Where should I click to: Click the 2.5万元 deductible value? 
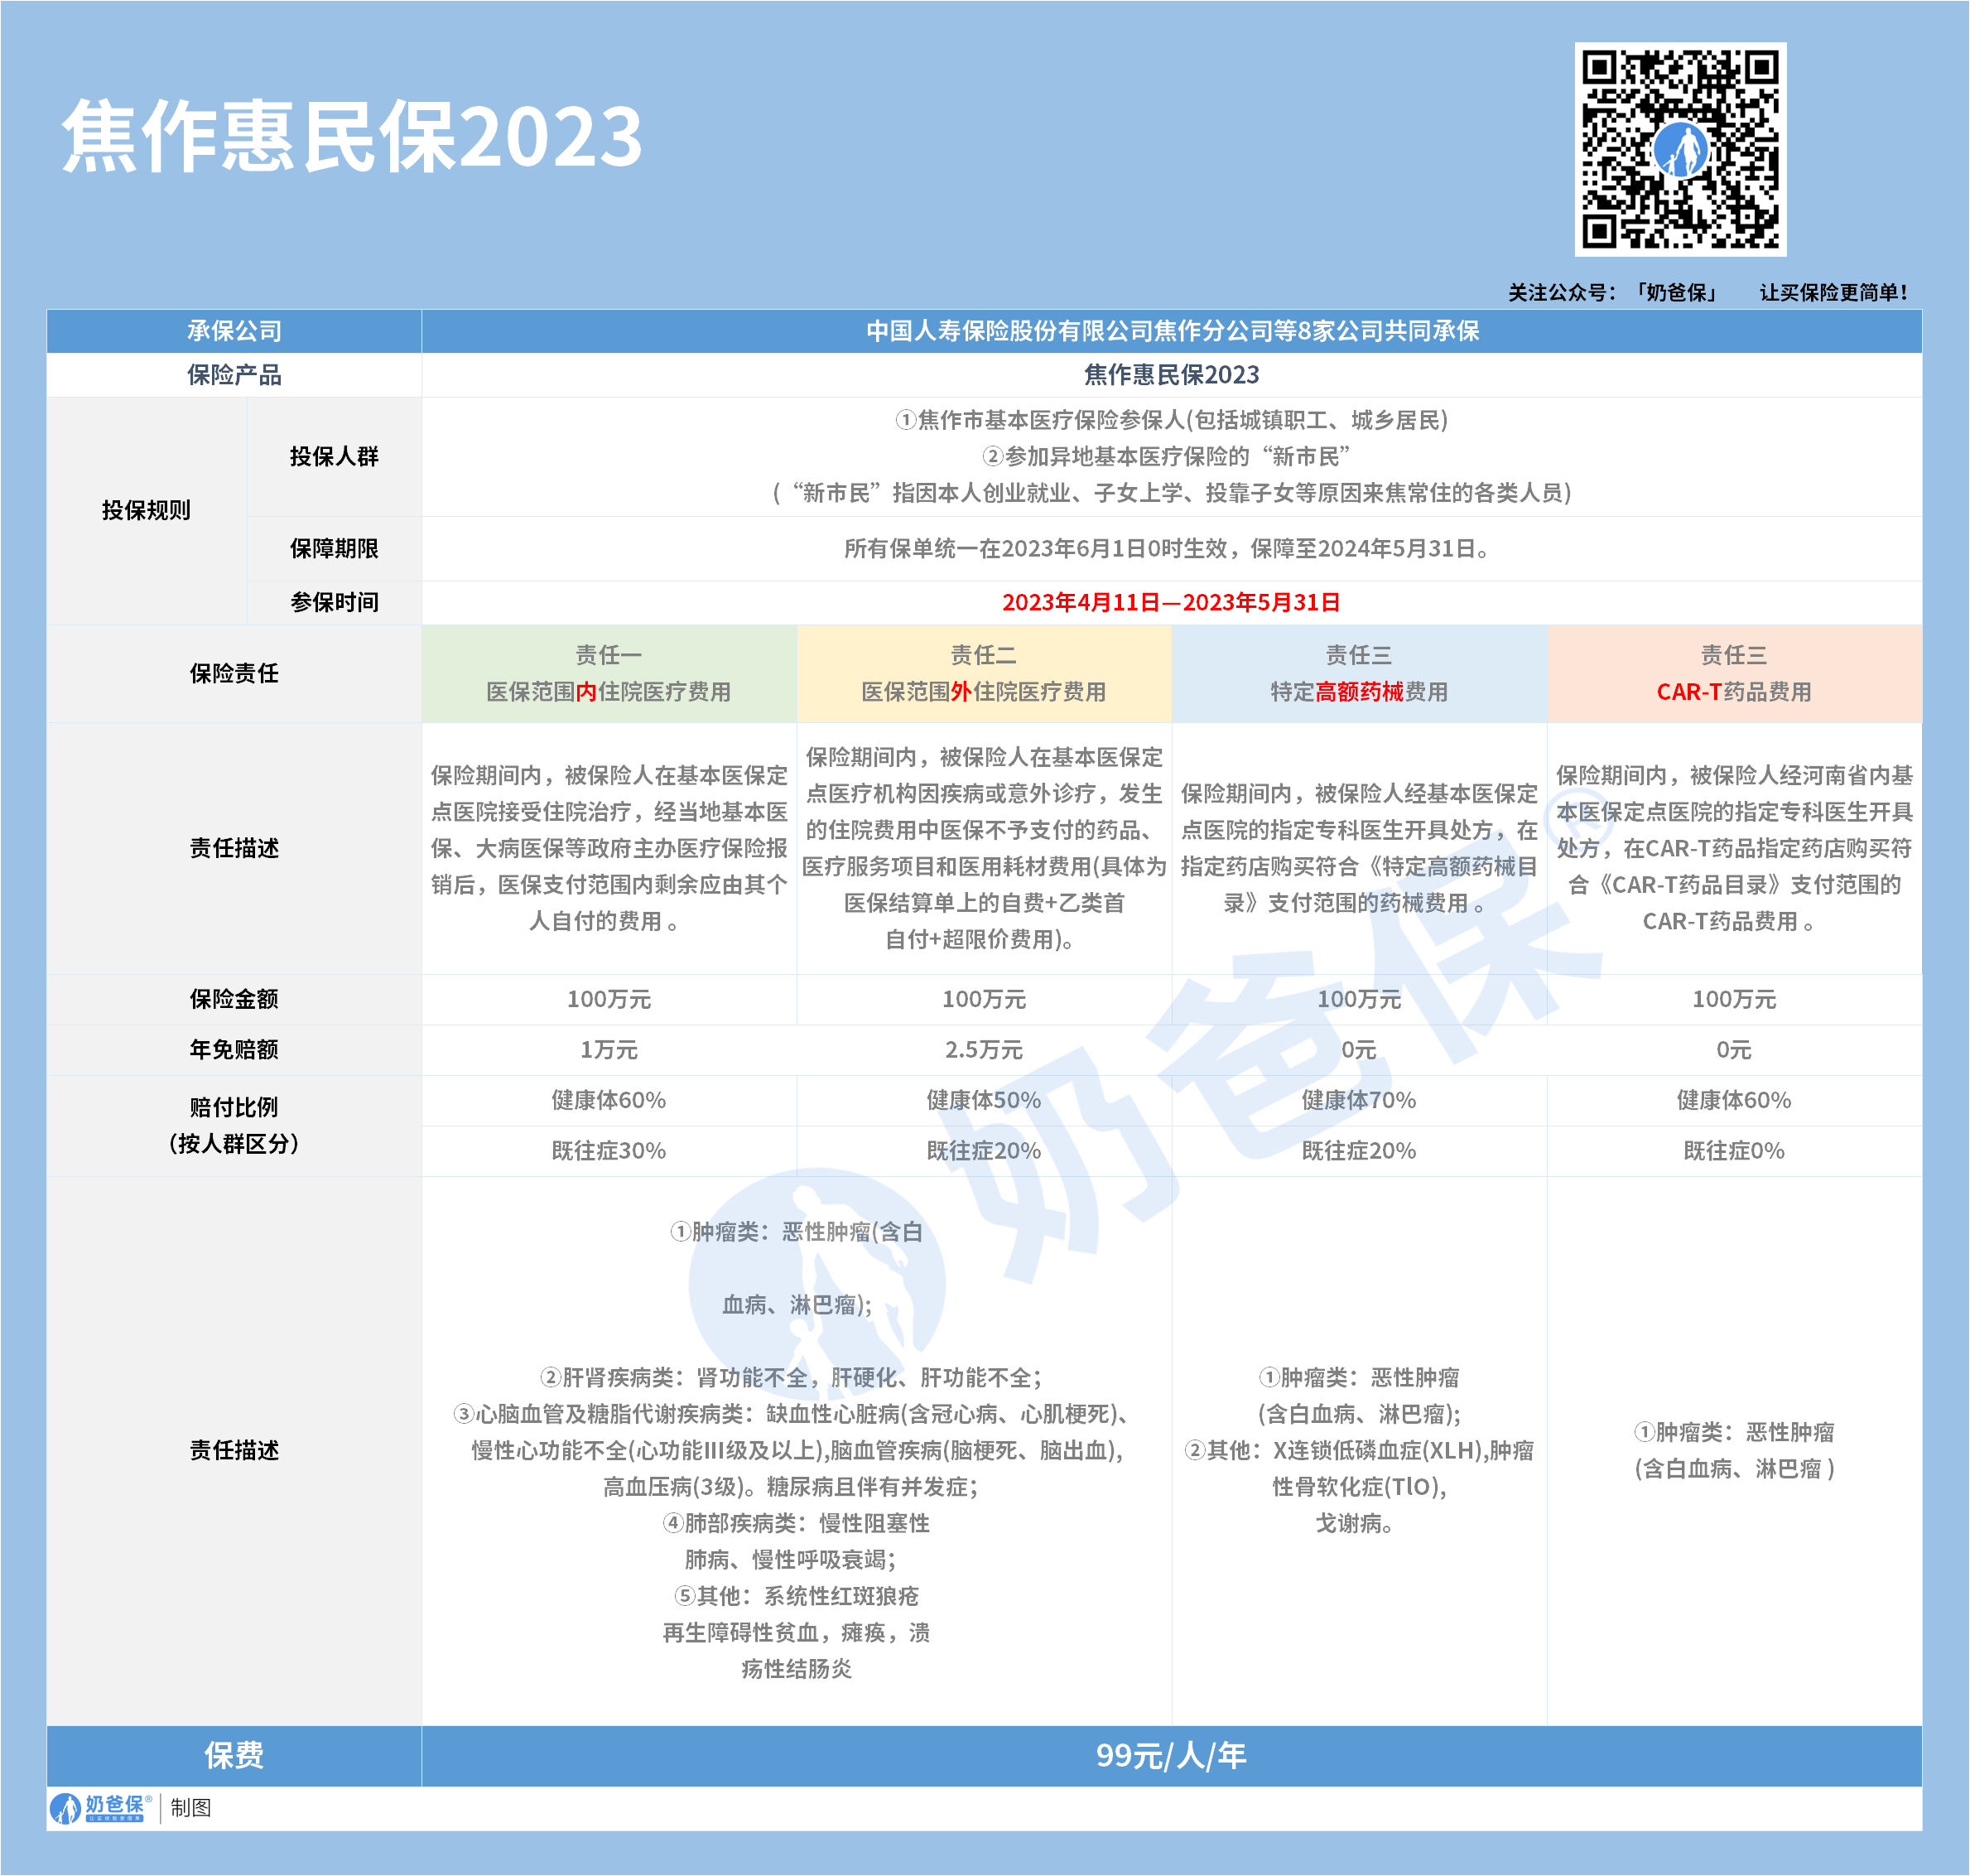pyautogui.click(x=984, y=1049)
